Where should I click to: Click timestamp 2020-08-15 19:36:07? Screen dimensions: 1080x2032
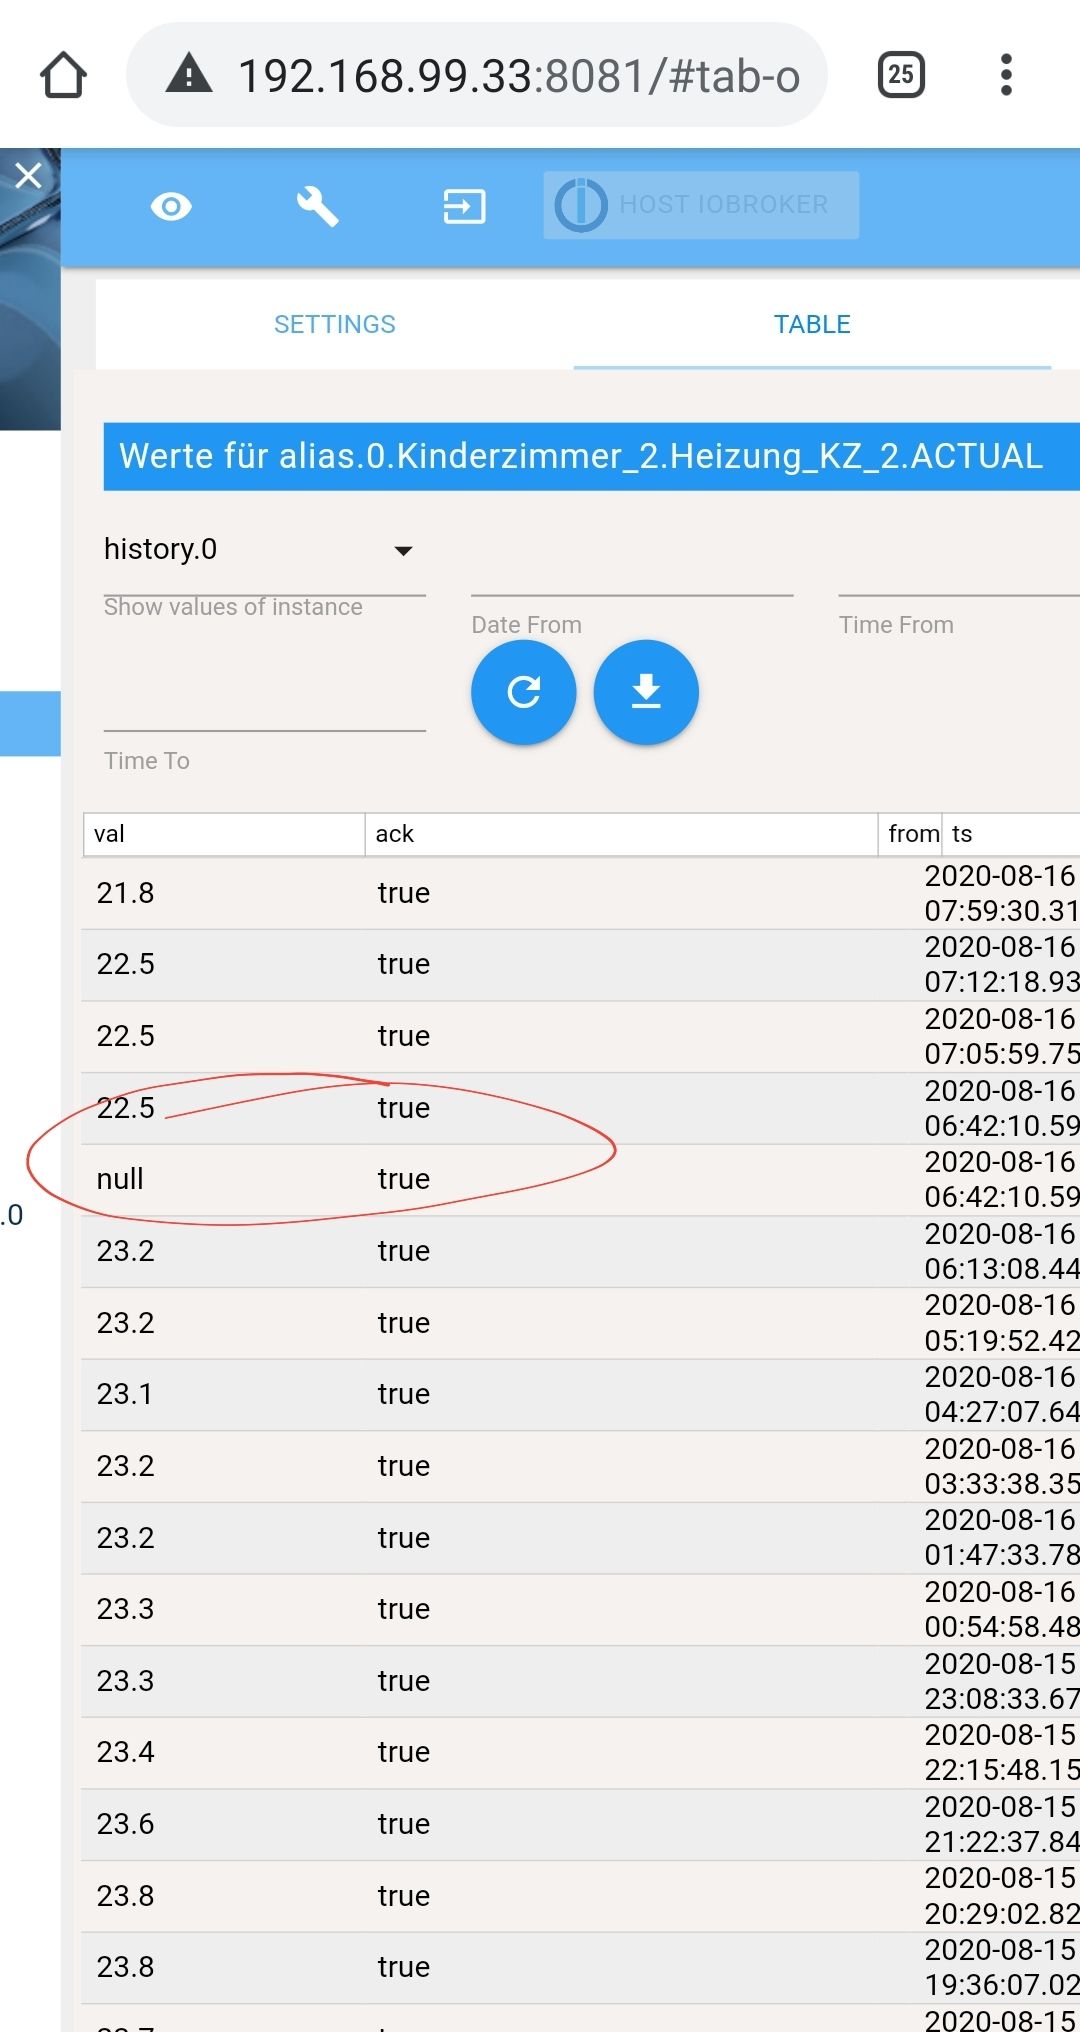(x=1001, y=1967)
